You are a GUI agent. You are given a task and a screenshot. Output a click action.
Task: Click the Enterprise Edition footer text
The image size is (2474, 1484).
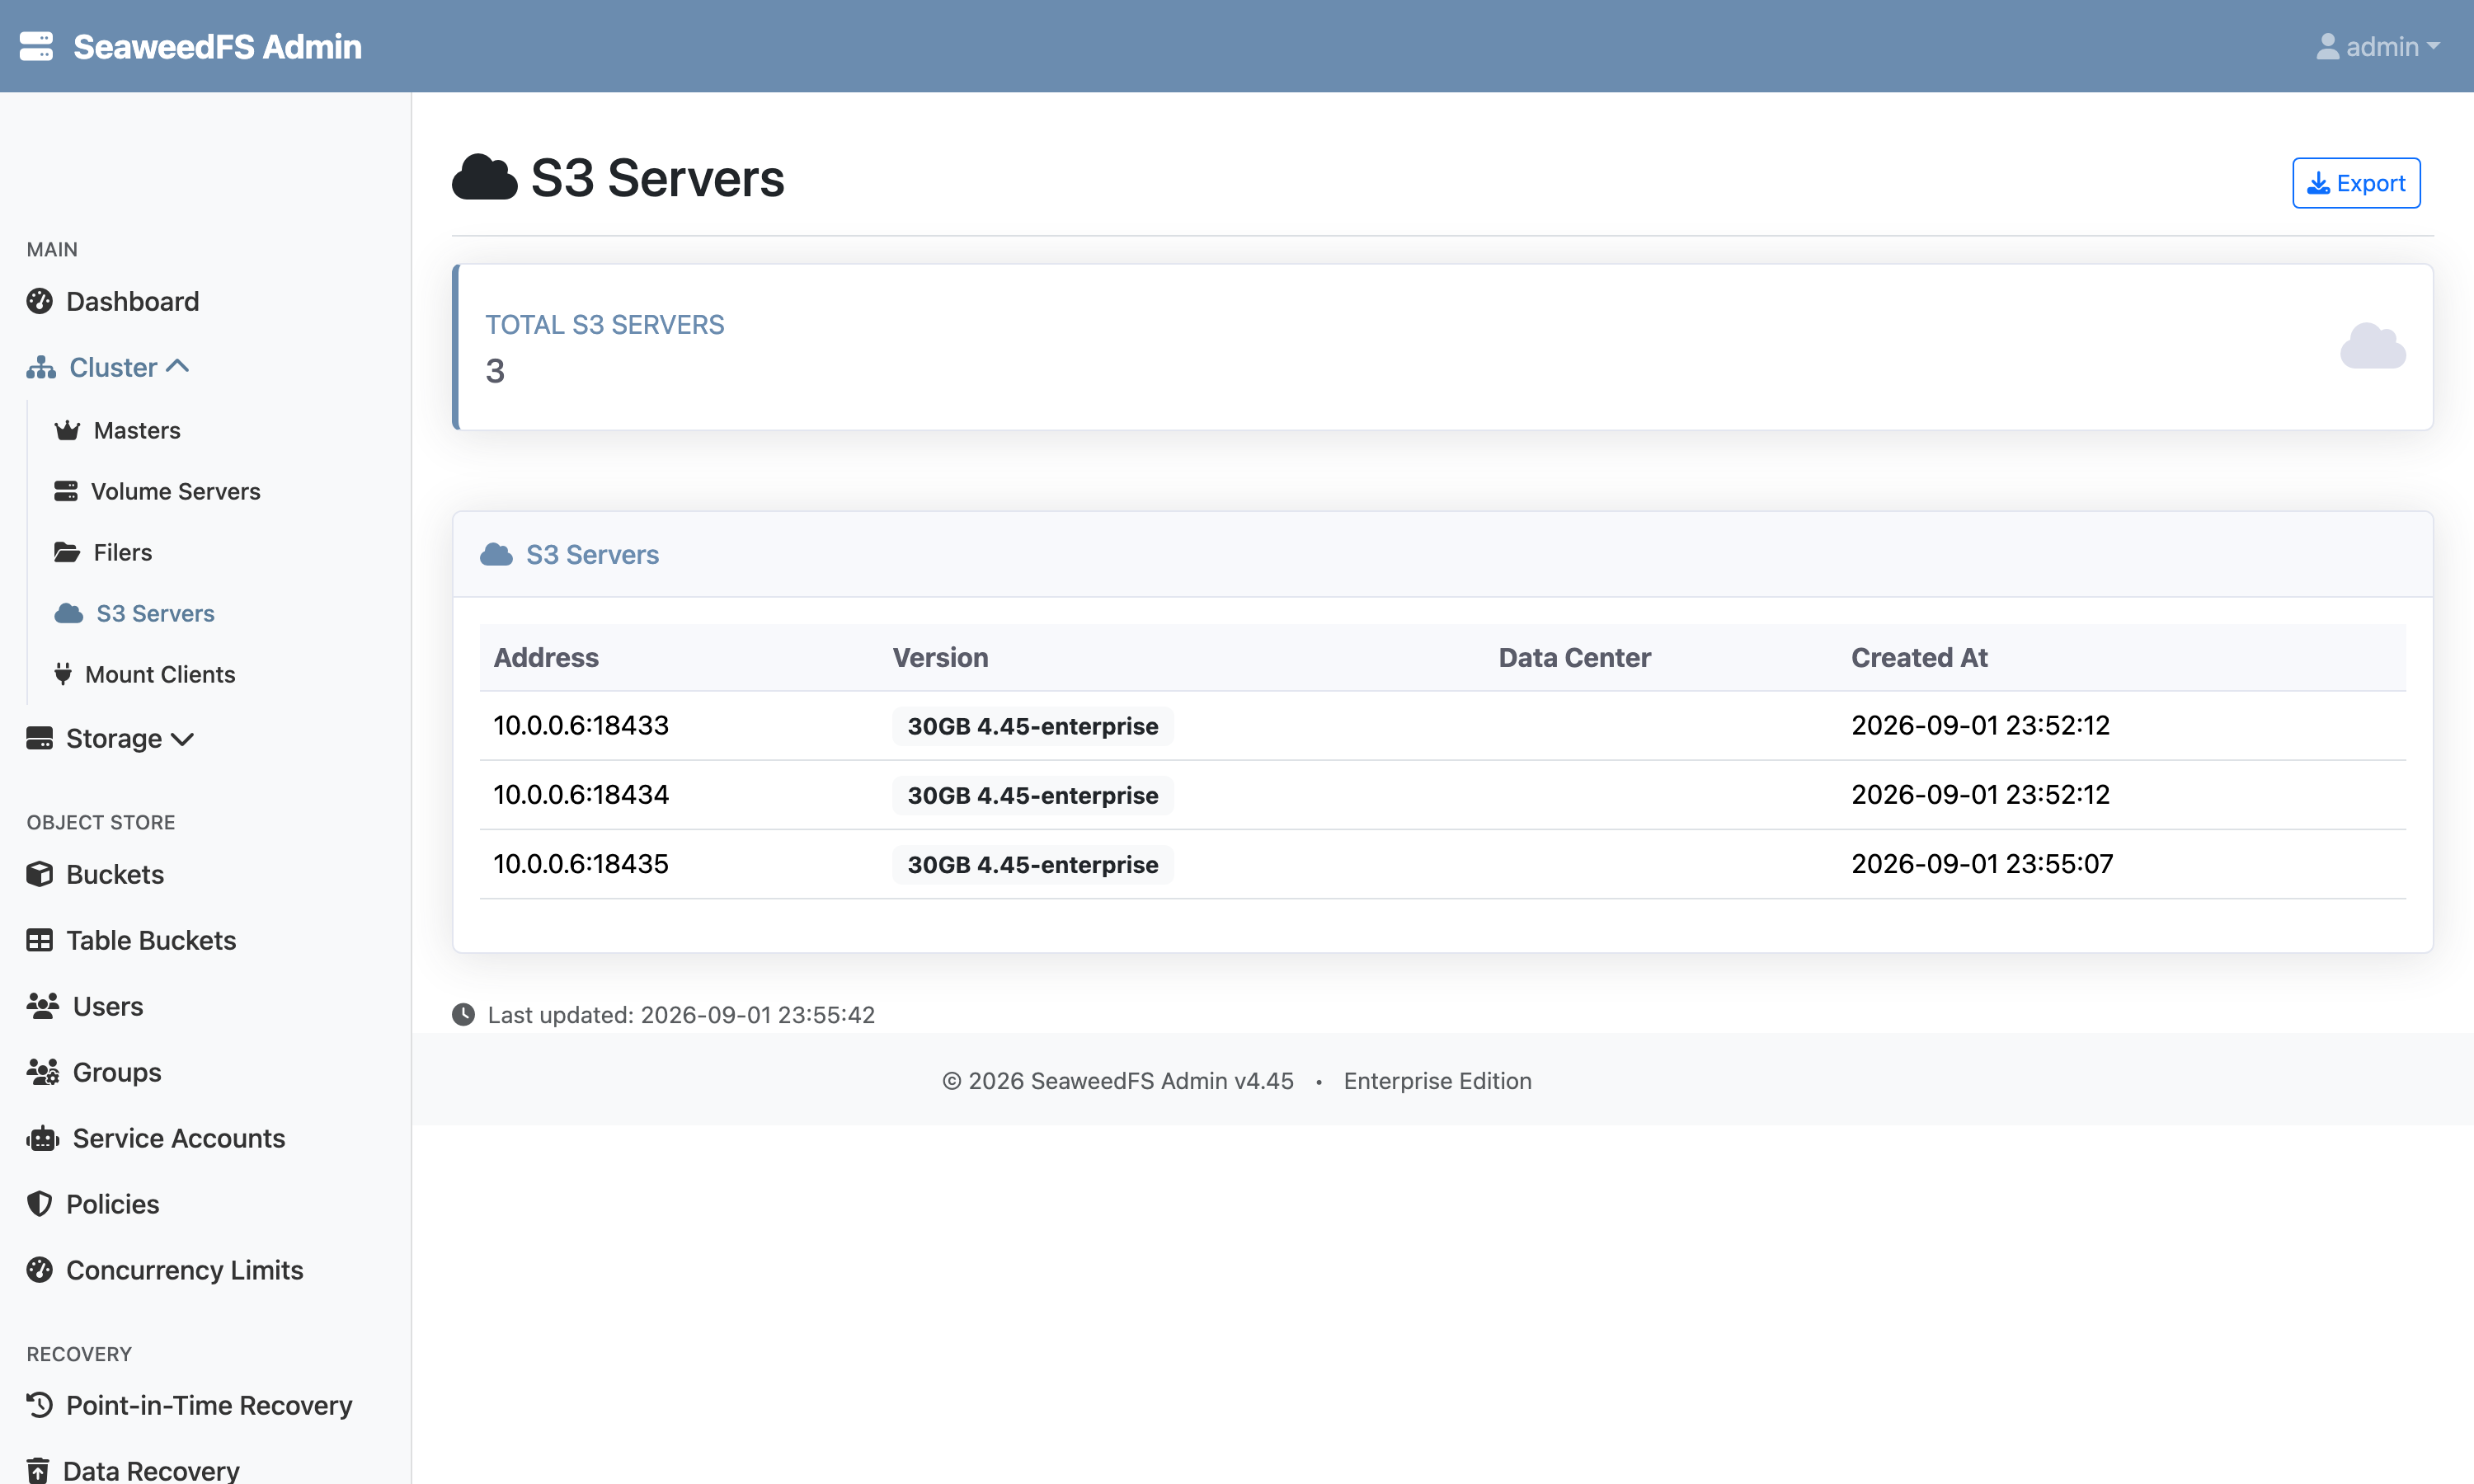[1437, 1080]
